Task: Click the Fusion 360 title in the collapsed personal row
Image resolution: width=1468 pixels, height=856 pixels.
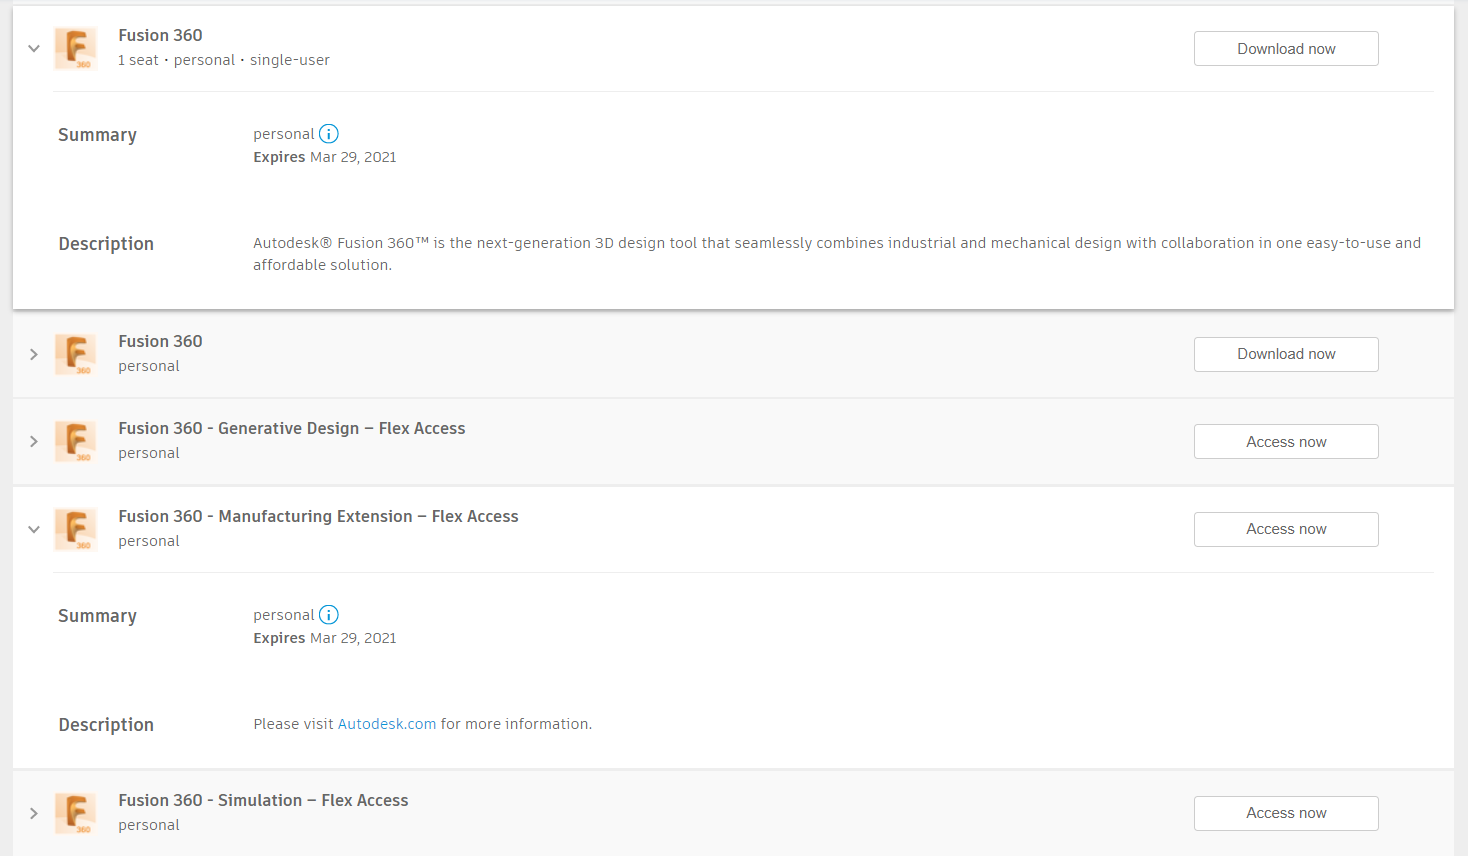Action: [160, 341]
